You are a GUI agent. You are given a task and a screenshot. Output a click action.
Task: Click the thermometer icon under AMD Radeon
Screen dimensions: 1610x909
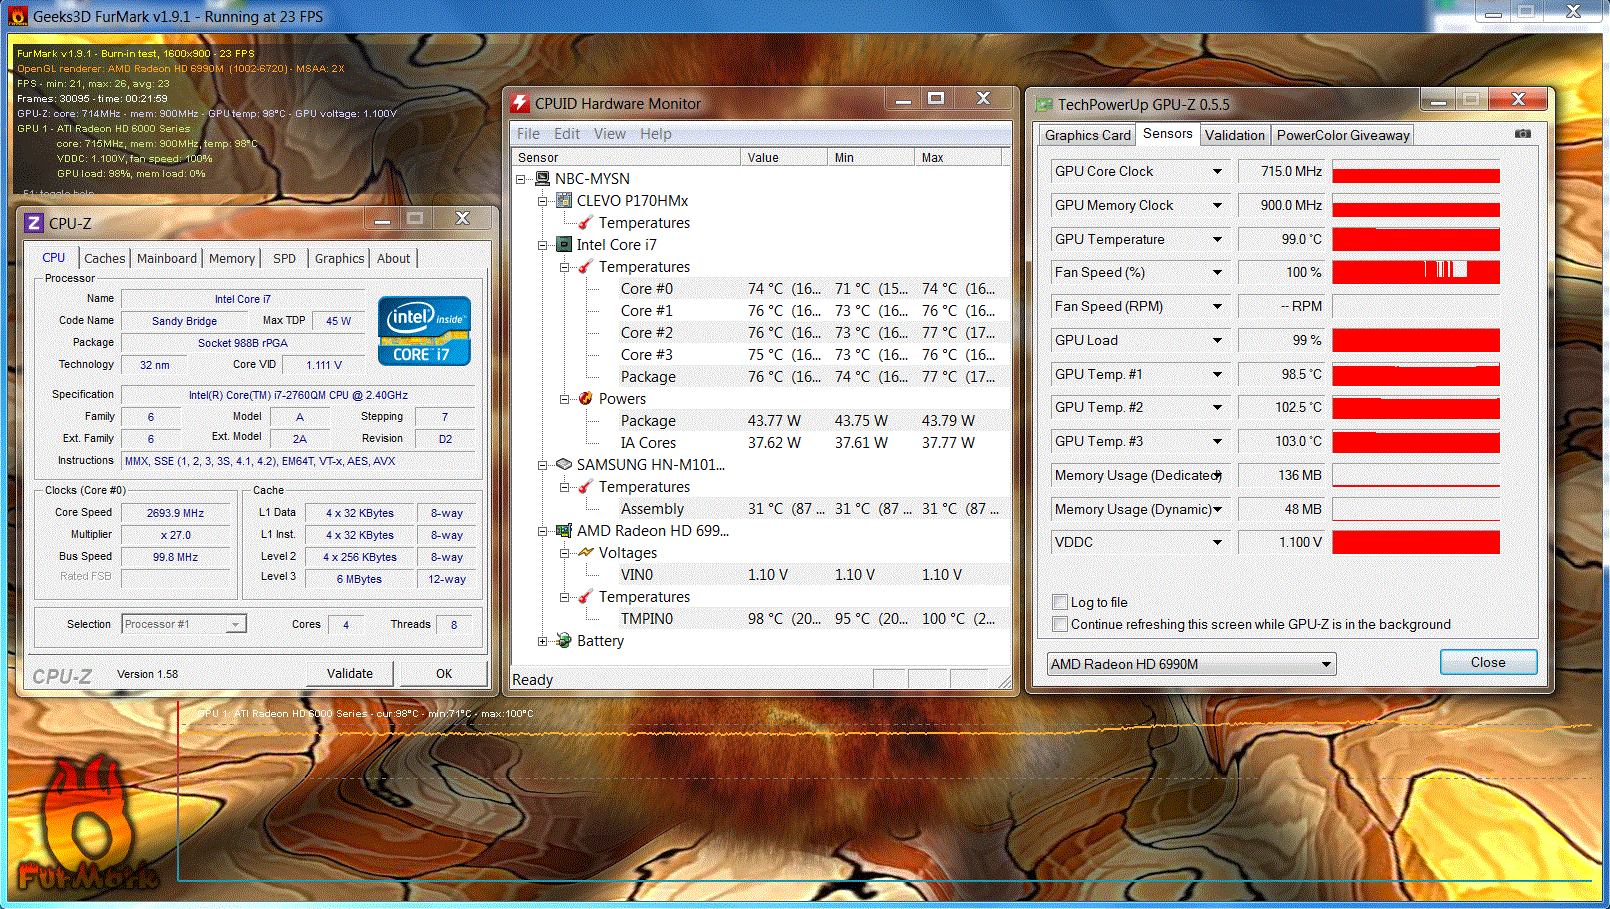(x=586, y=597)
